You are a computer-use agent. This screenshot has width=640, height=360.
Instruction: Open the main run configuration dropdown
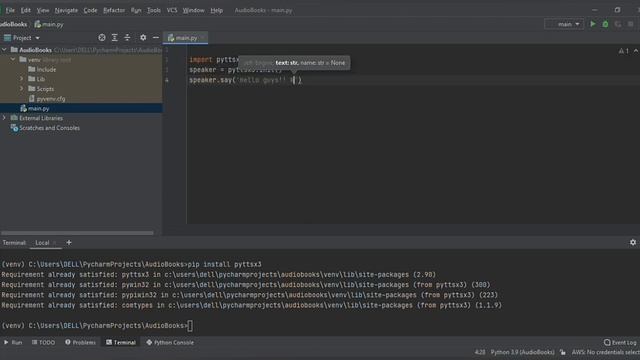click(x=564, y=24)
